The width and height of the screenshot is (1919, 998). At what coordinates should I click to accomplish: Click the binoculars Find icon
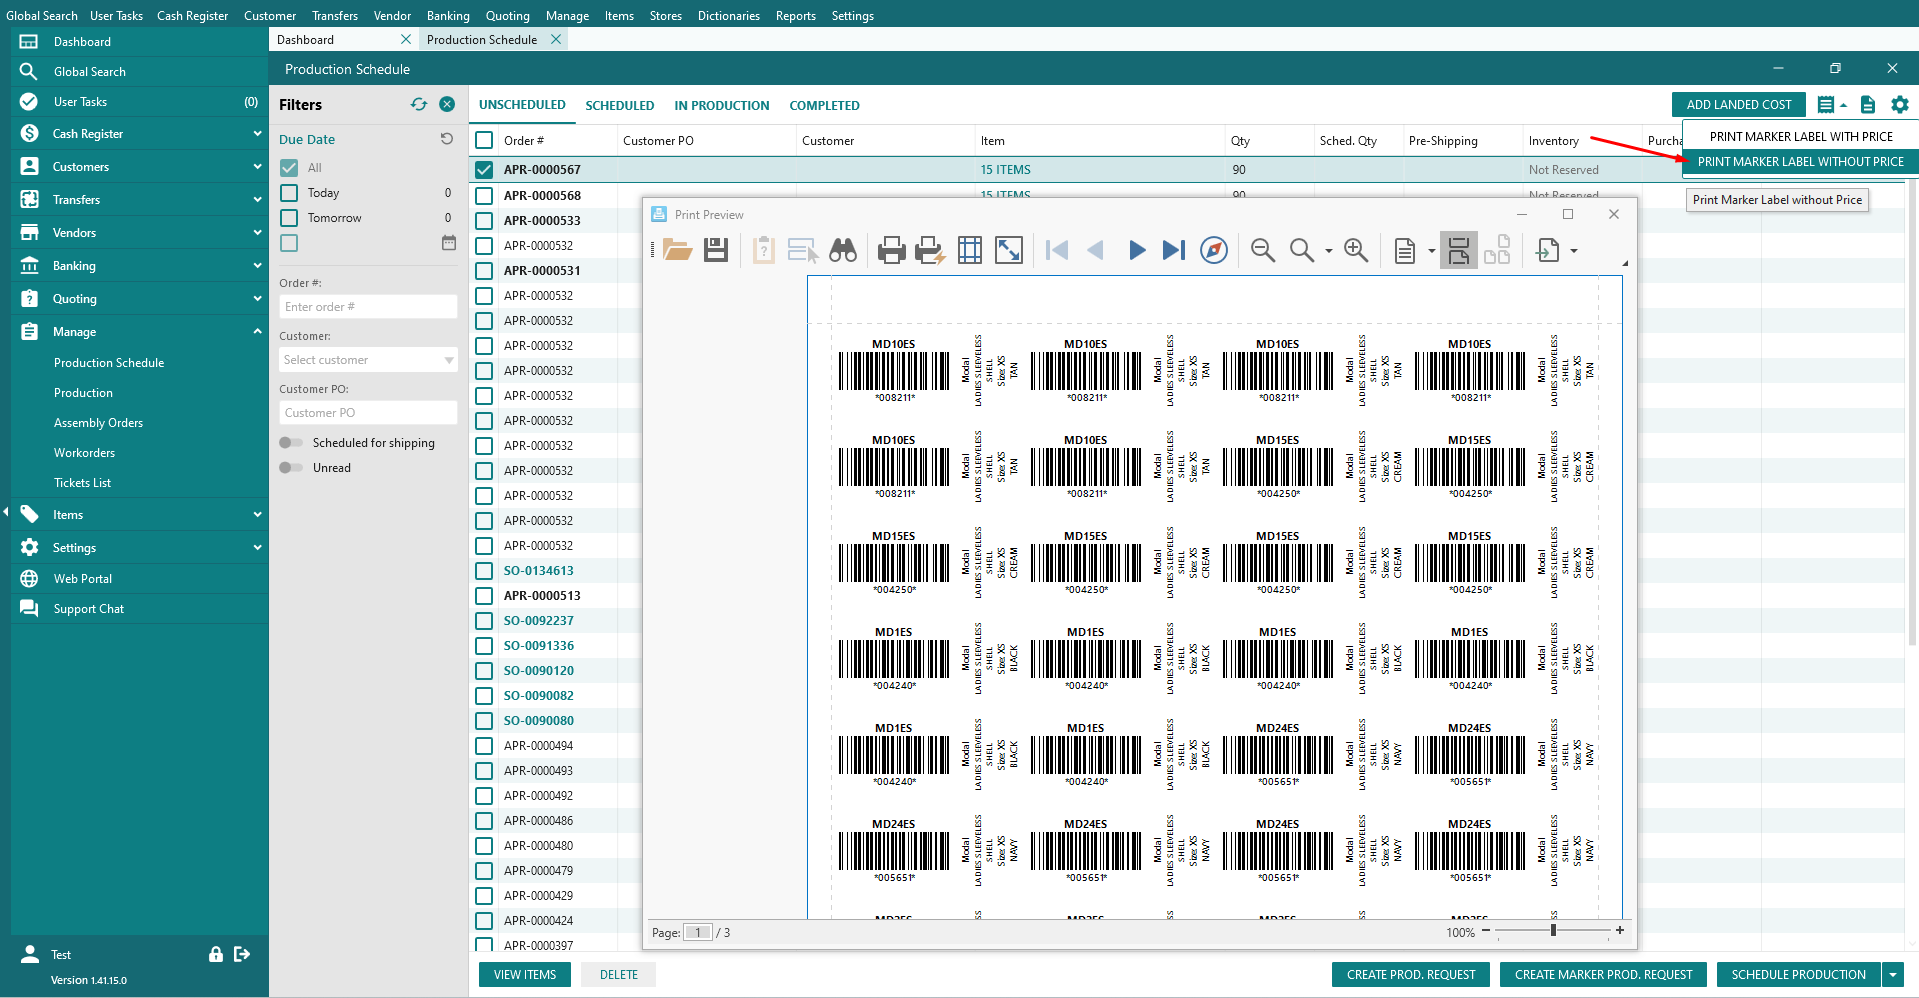[x=843, y=250]
